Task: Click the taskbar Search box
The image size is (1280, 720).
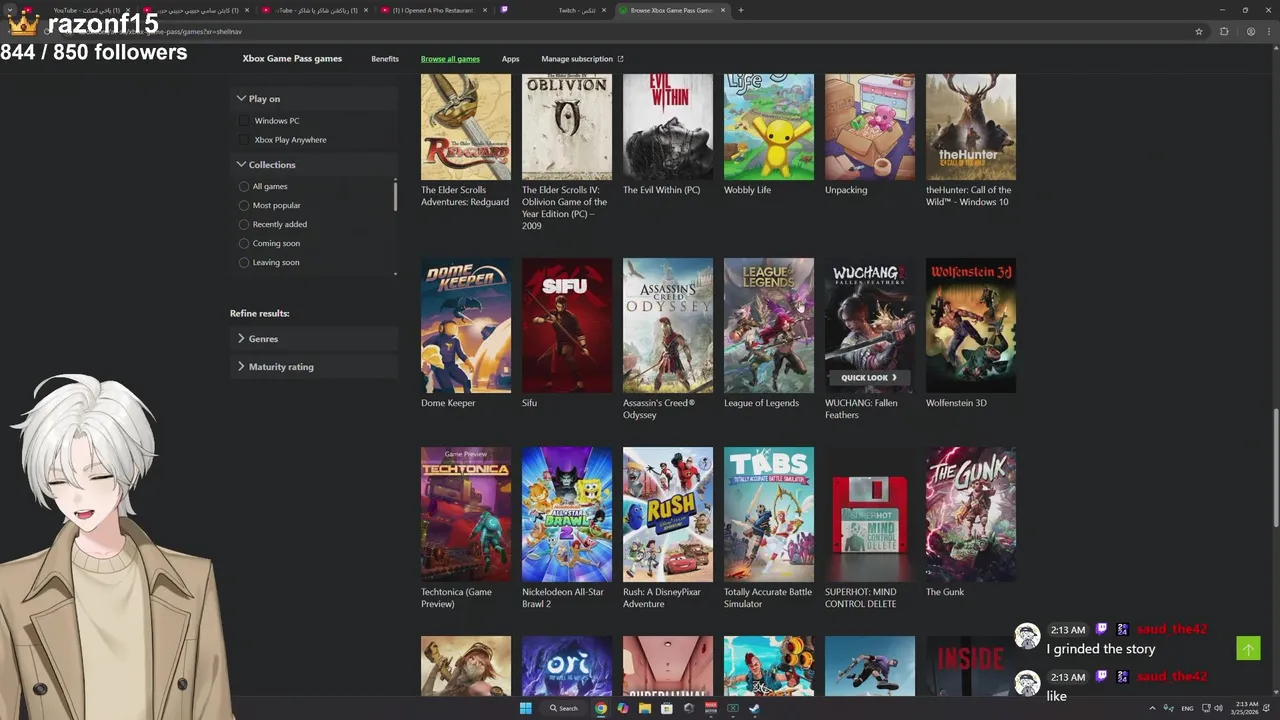Action: [564, 708]
